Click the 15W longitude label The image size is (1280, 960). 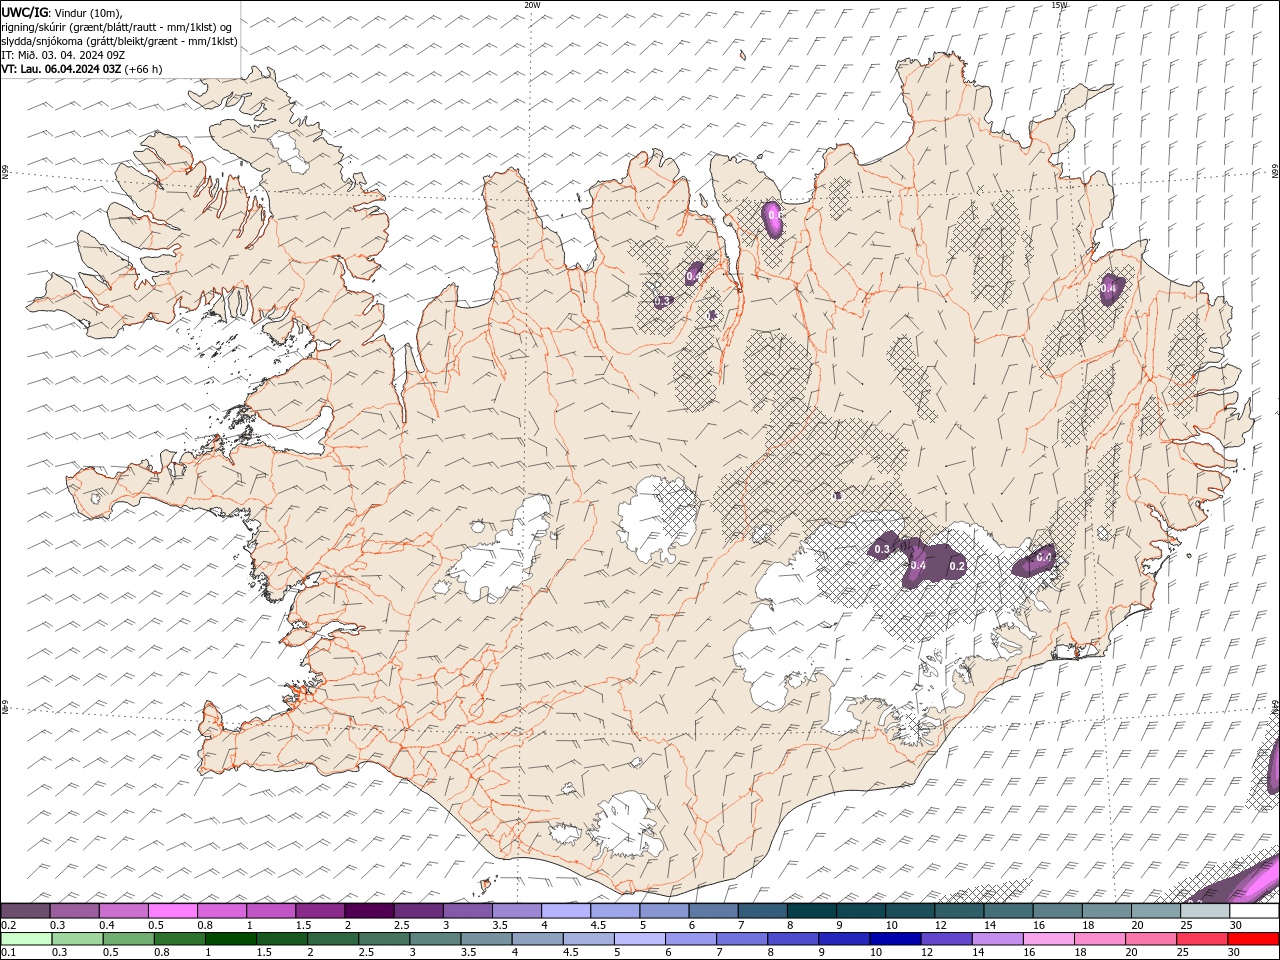(1059, 5)
